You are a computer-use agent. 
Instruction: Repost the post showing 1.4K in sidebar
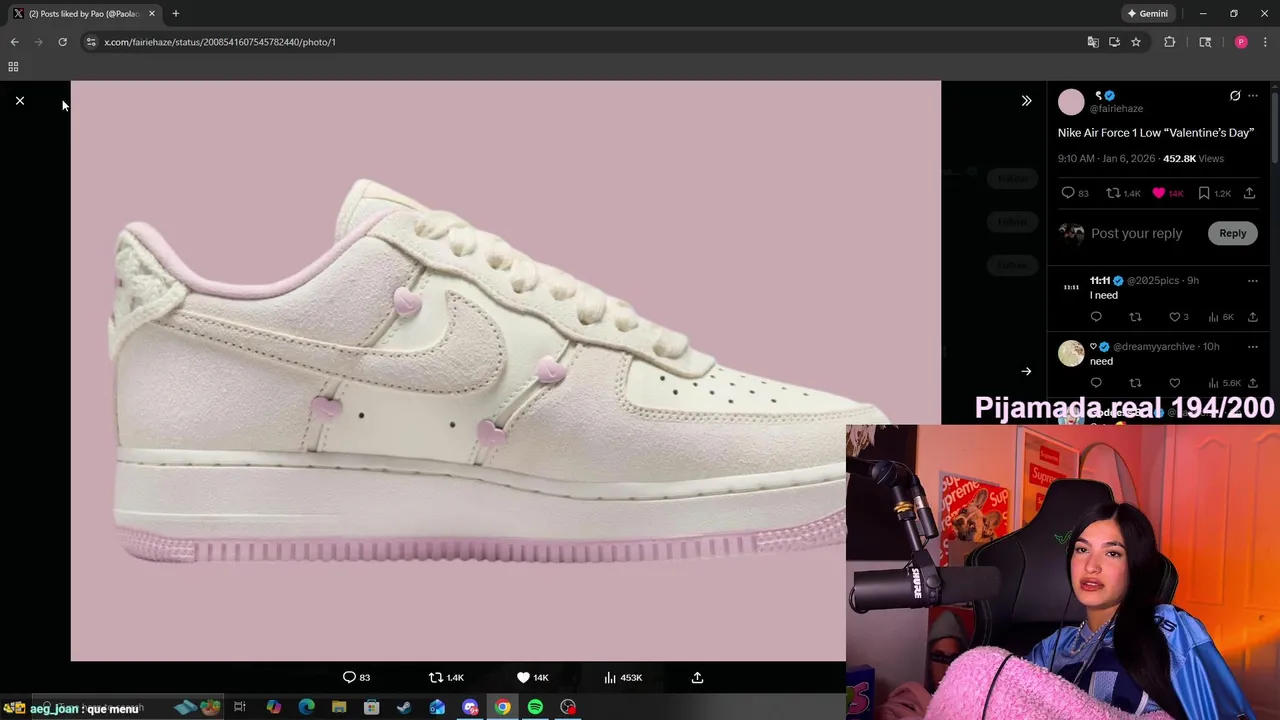coord(1123,193)
